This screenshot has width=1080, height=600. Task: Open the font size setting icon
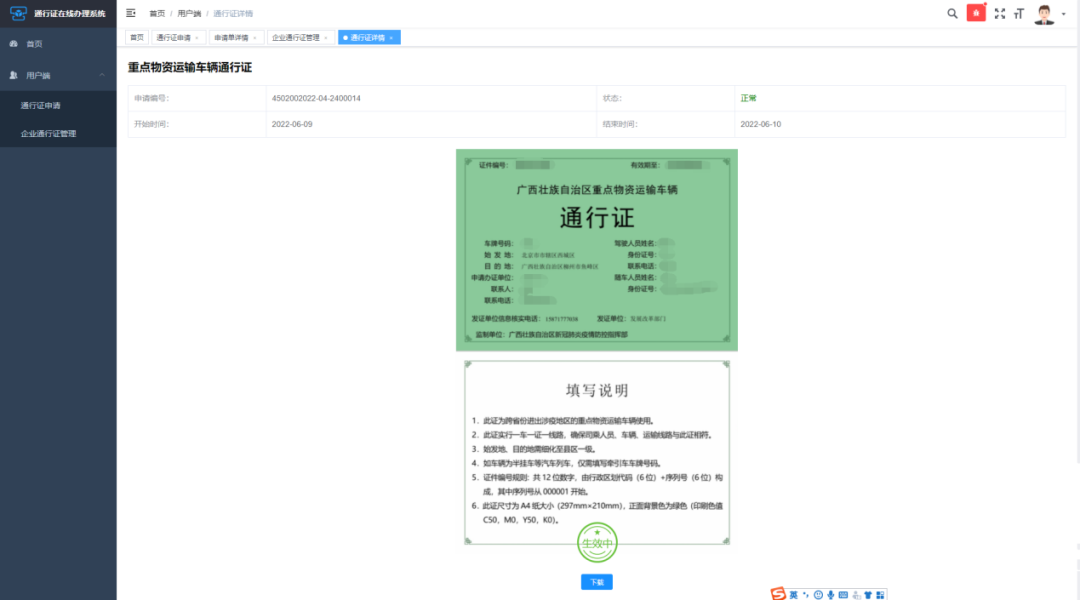(x=1019, y=13)
